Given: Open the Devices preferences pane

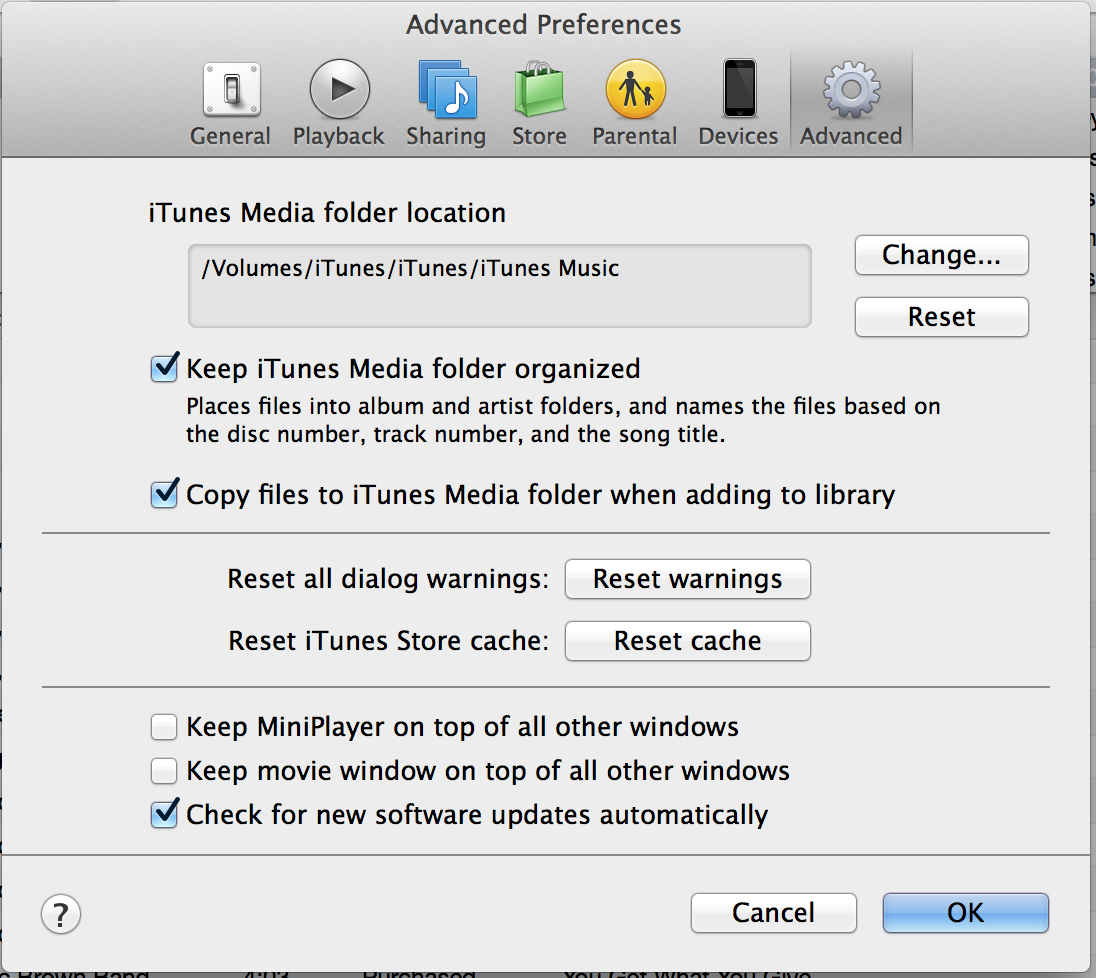Looking at the screenshot, I should click(x=738, y=103).
